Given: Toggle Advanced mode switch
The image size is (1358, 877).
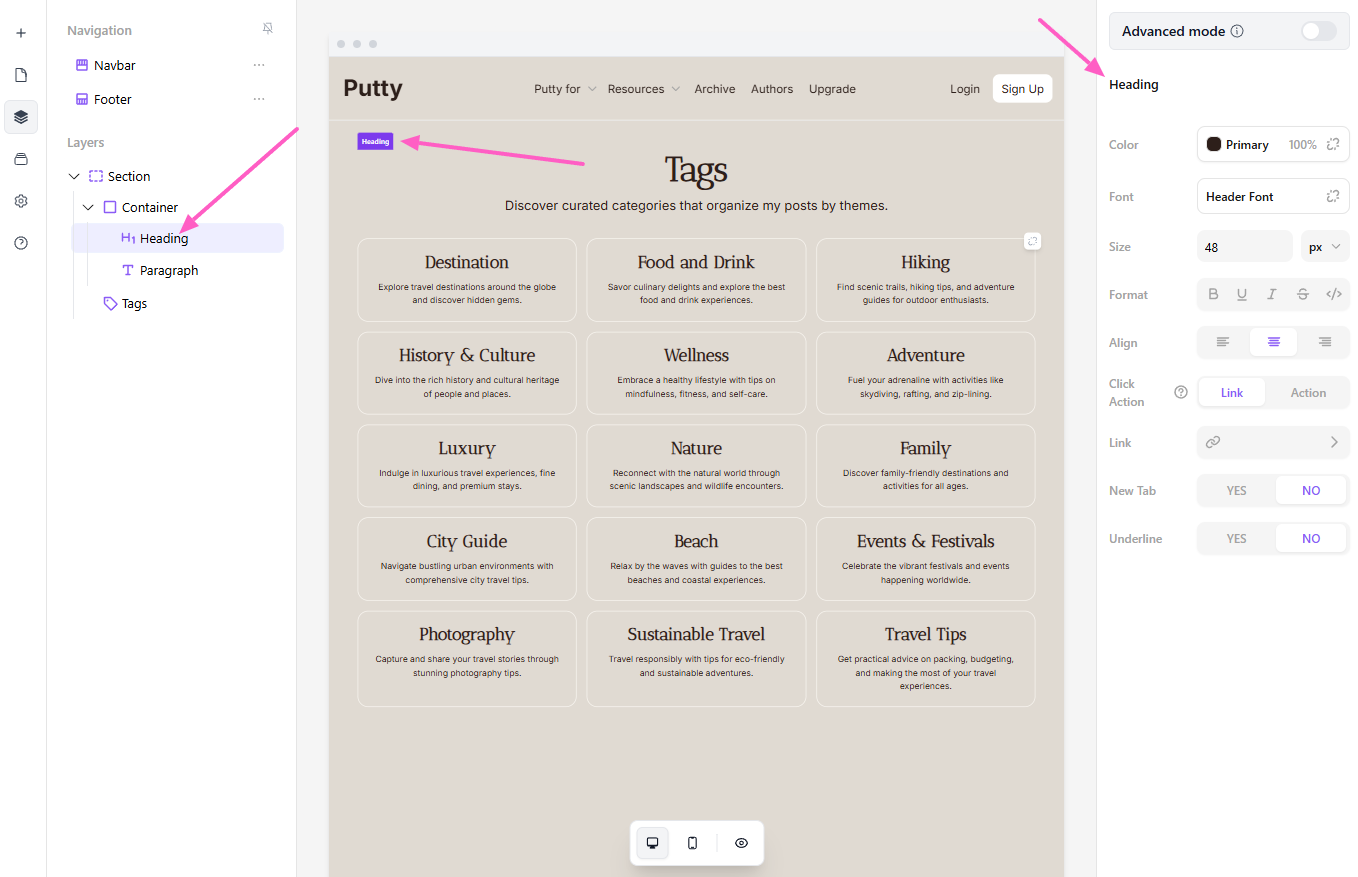Looking at the screenshot, I should coord(1317,31).
